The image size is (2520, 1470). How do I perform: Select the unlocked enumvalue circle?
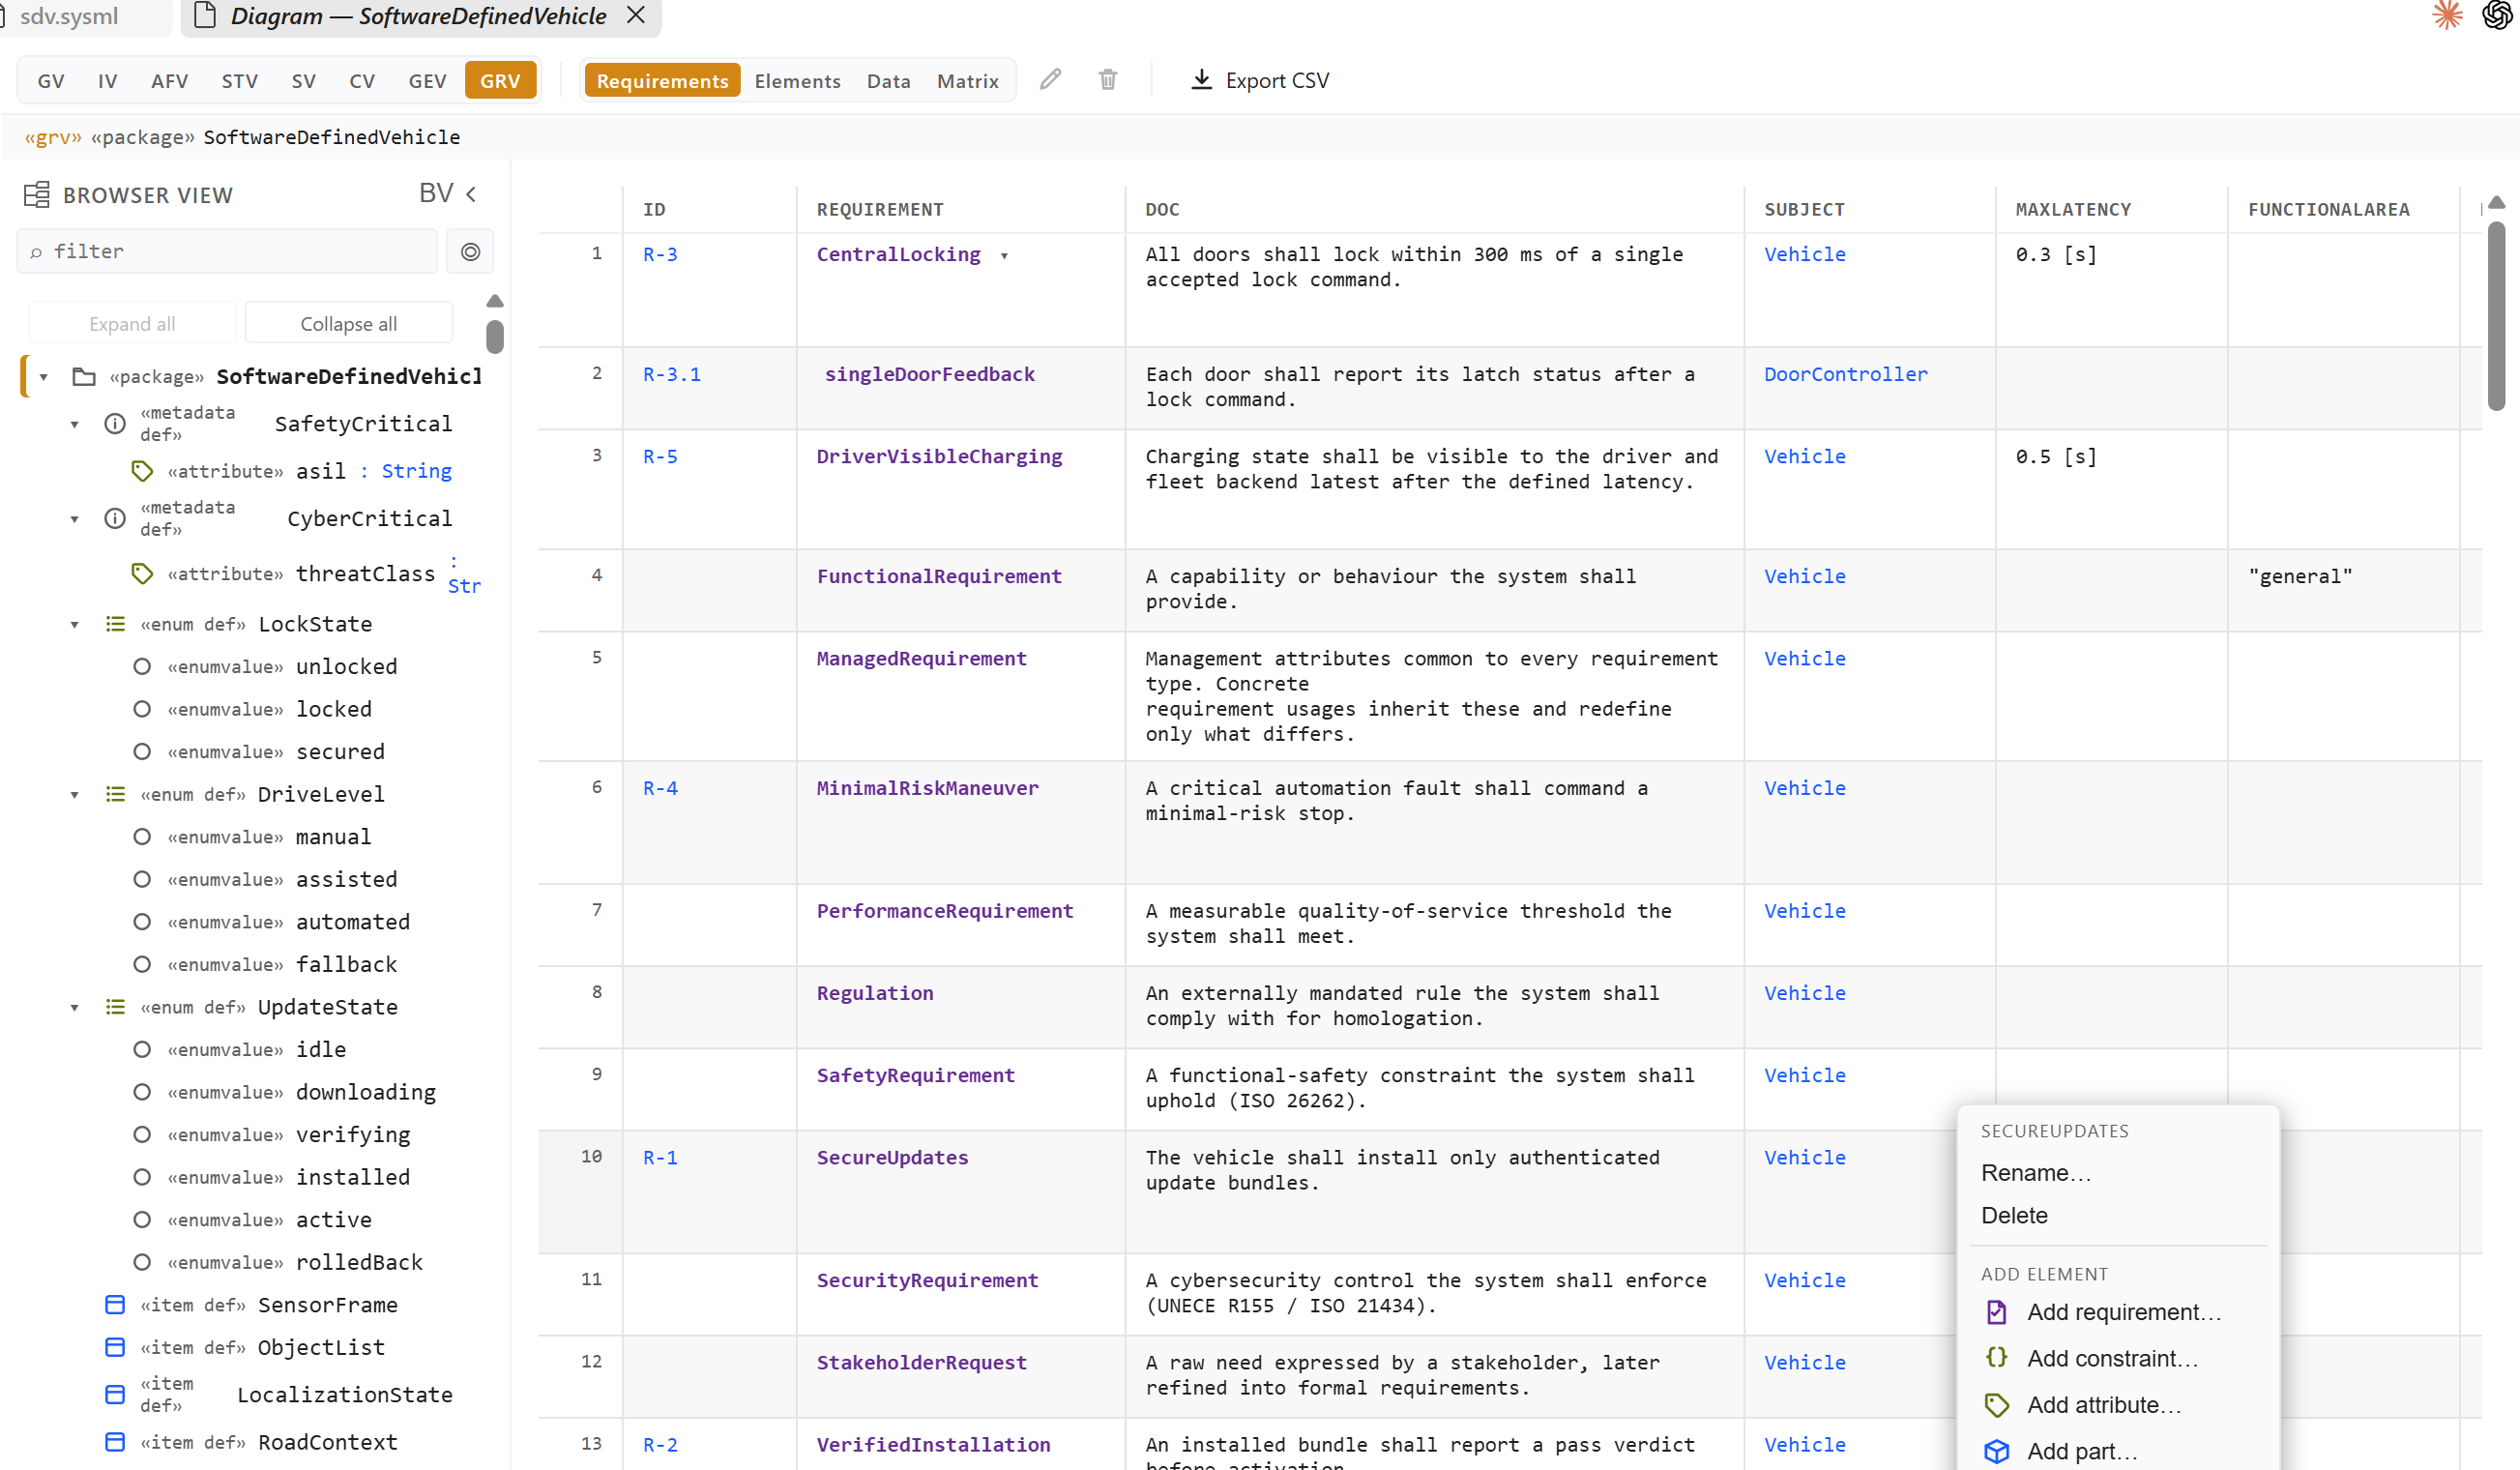[x=142, y=667]
